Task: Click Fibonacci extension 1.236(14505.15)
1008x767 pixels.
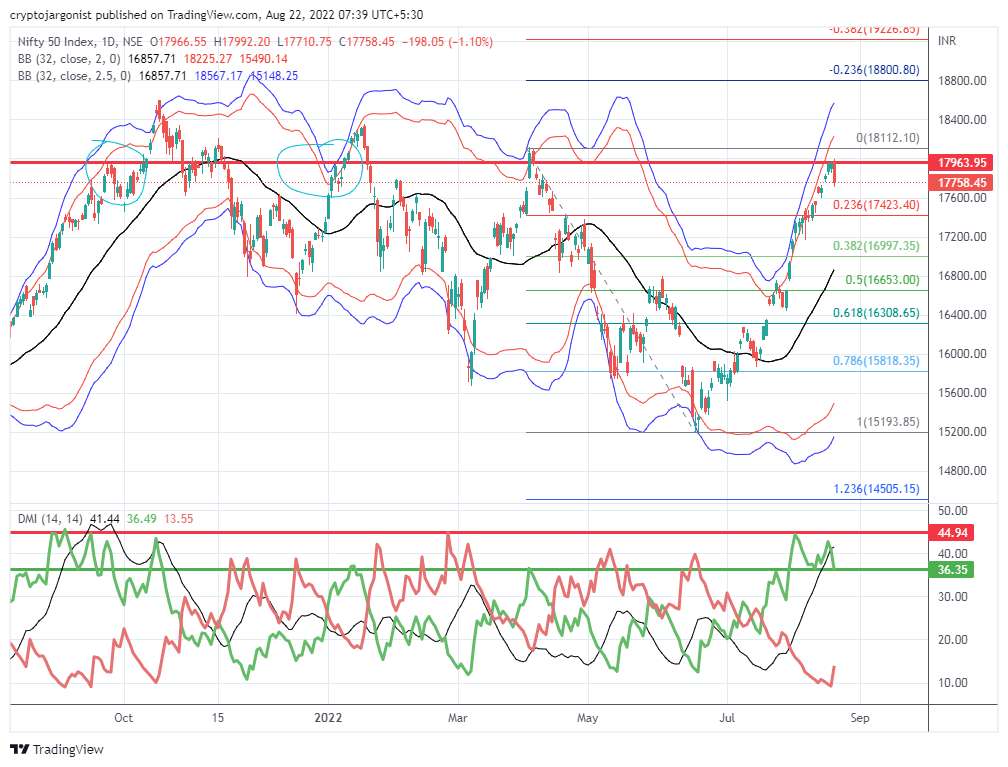Action: (876, 489)
